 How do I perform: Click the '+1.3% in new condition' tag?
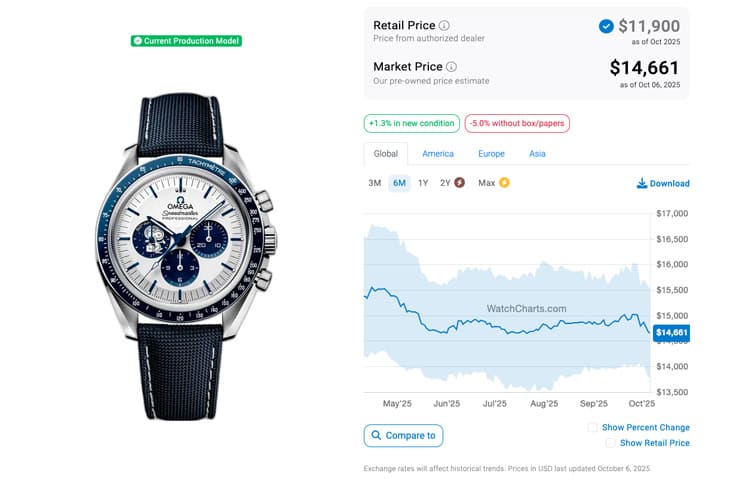pyautogui.click(x=411, y=123)
